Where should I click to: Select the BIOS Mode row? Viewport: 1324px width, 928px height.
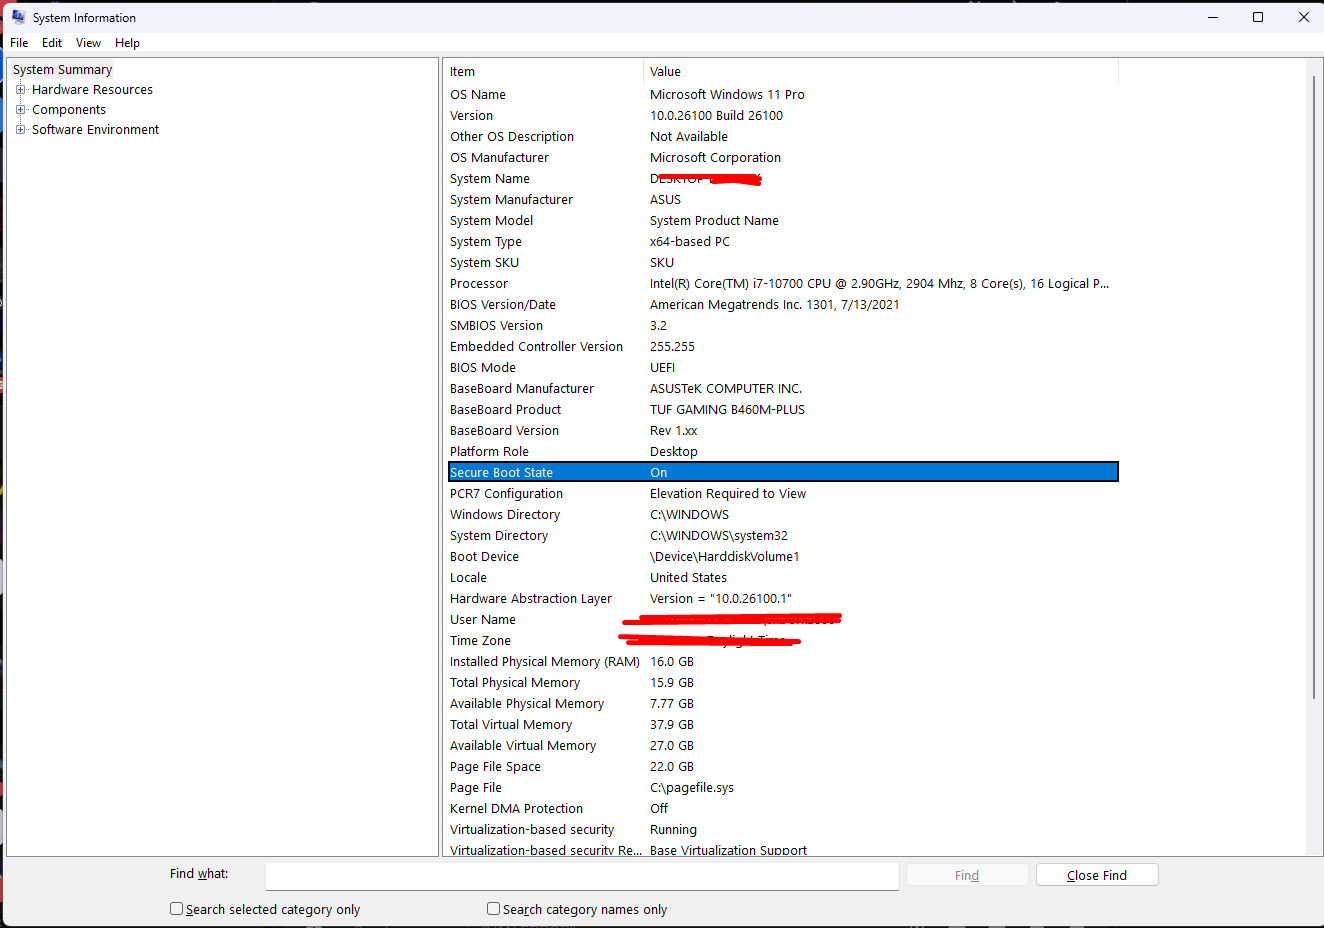[783, 367]
